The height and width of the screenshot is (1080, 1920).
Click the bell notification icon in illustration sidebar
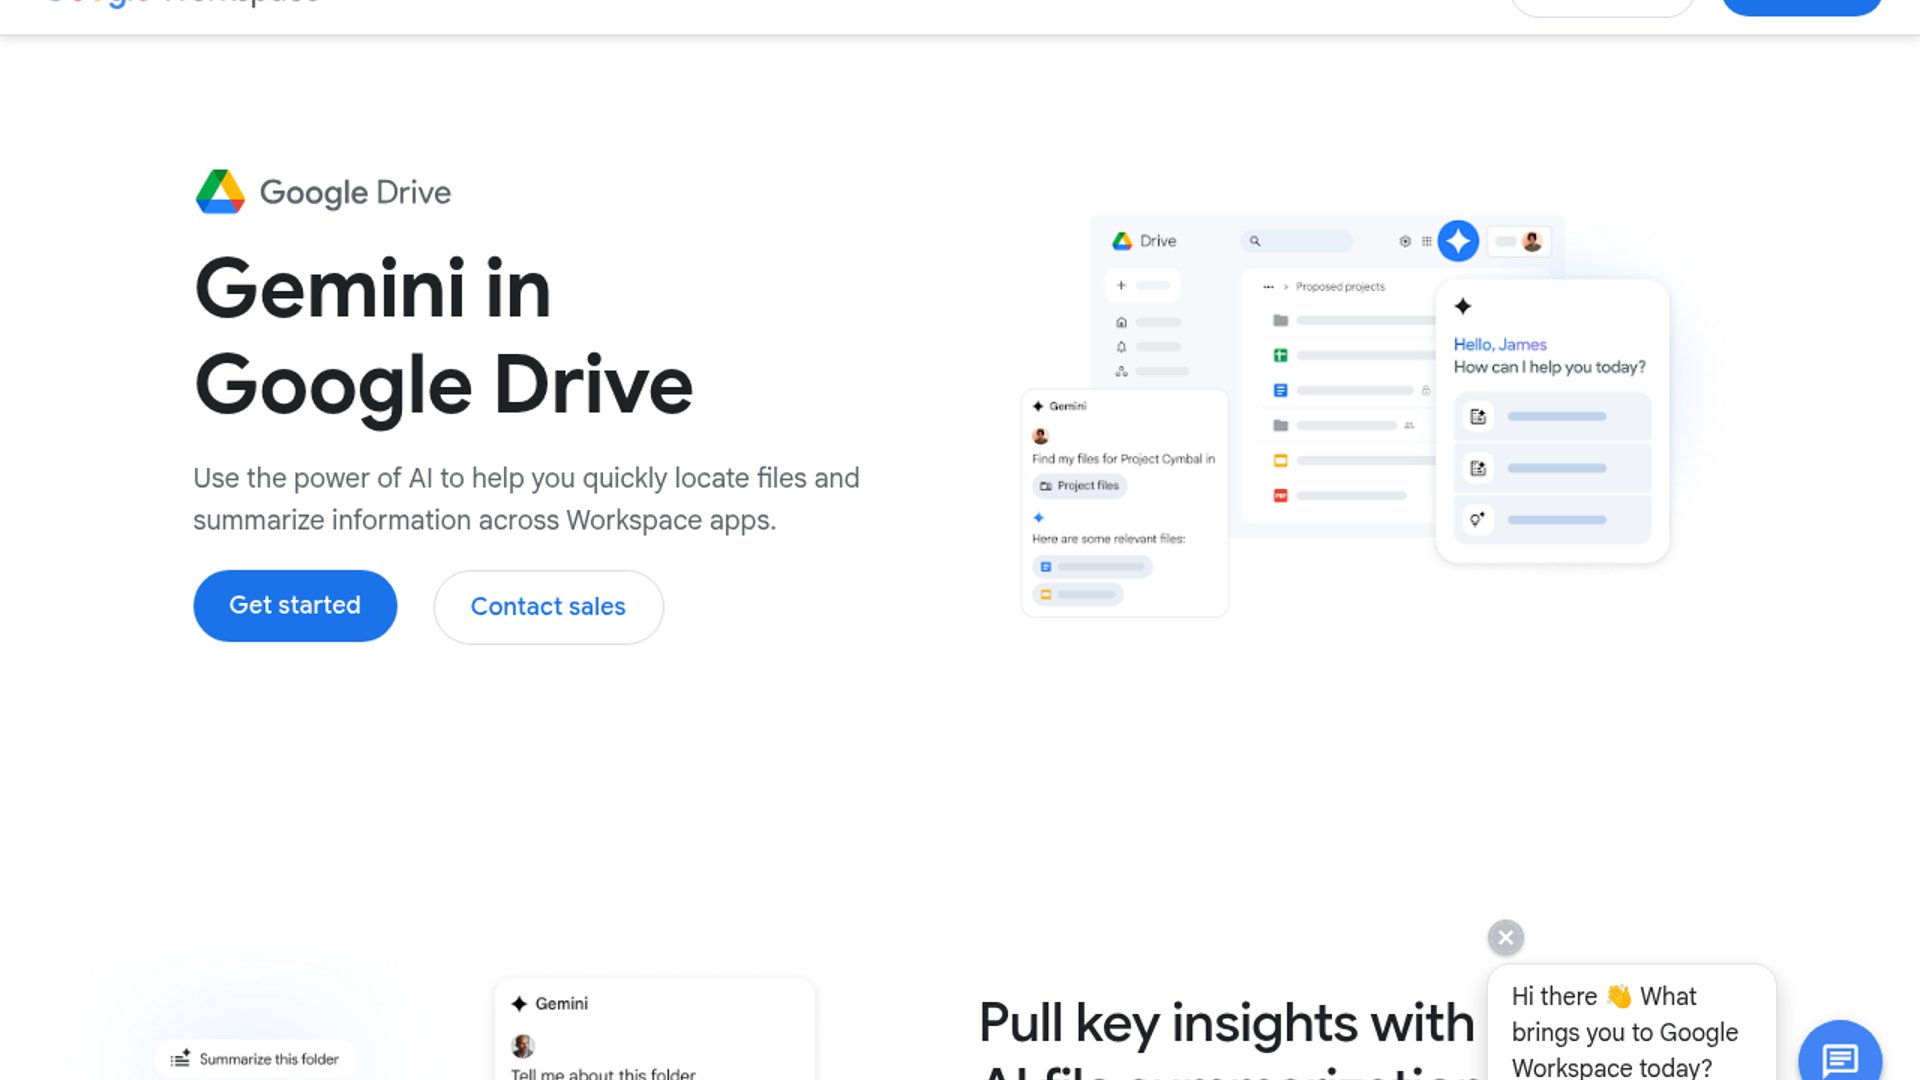pyautogui.click(x=1121, y=347)
